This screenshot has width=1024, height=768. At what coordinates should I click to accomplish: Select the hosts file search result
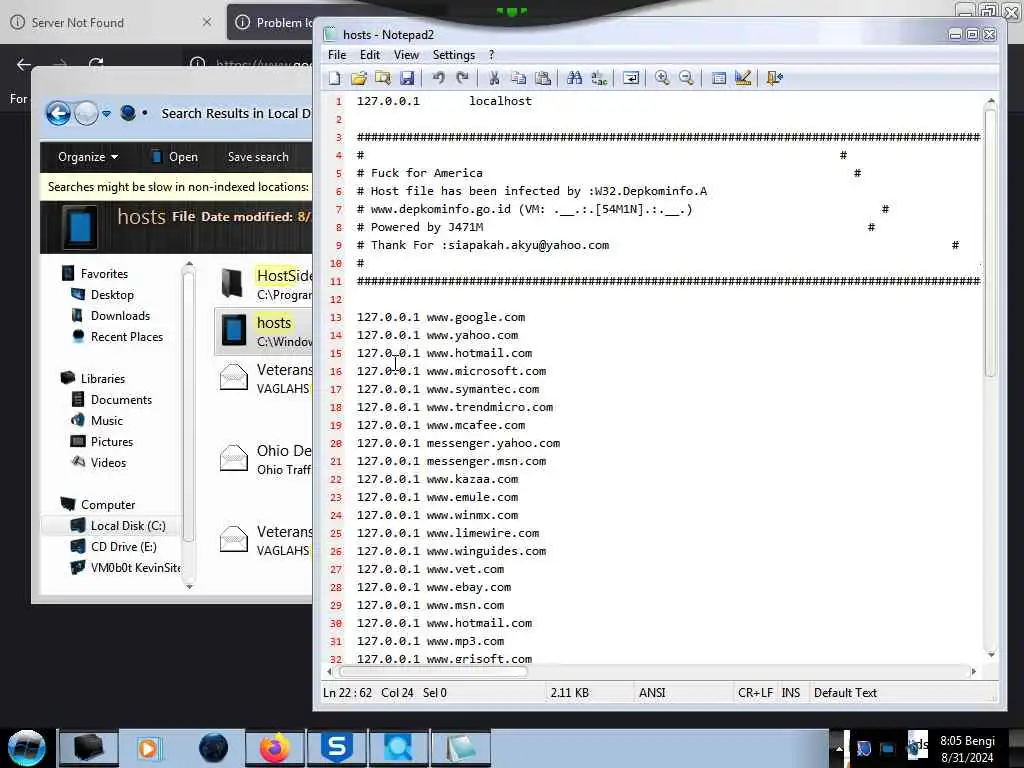point(264,331)
